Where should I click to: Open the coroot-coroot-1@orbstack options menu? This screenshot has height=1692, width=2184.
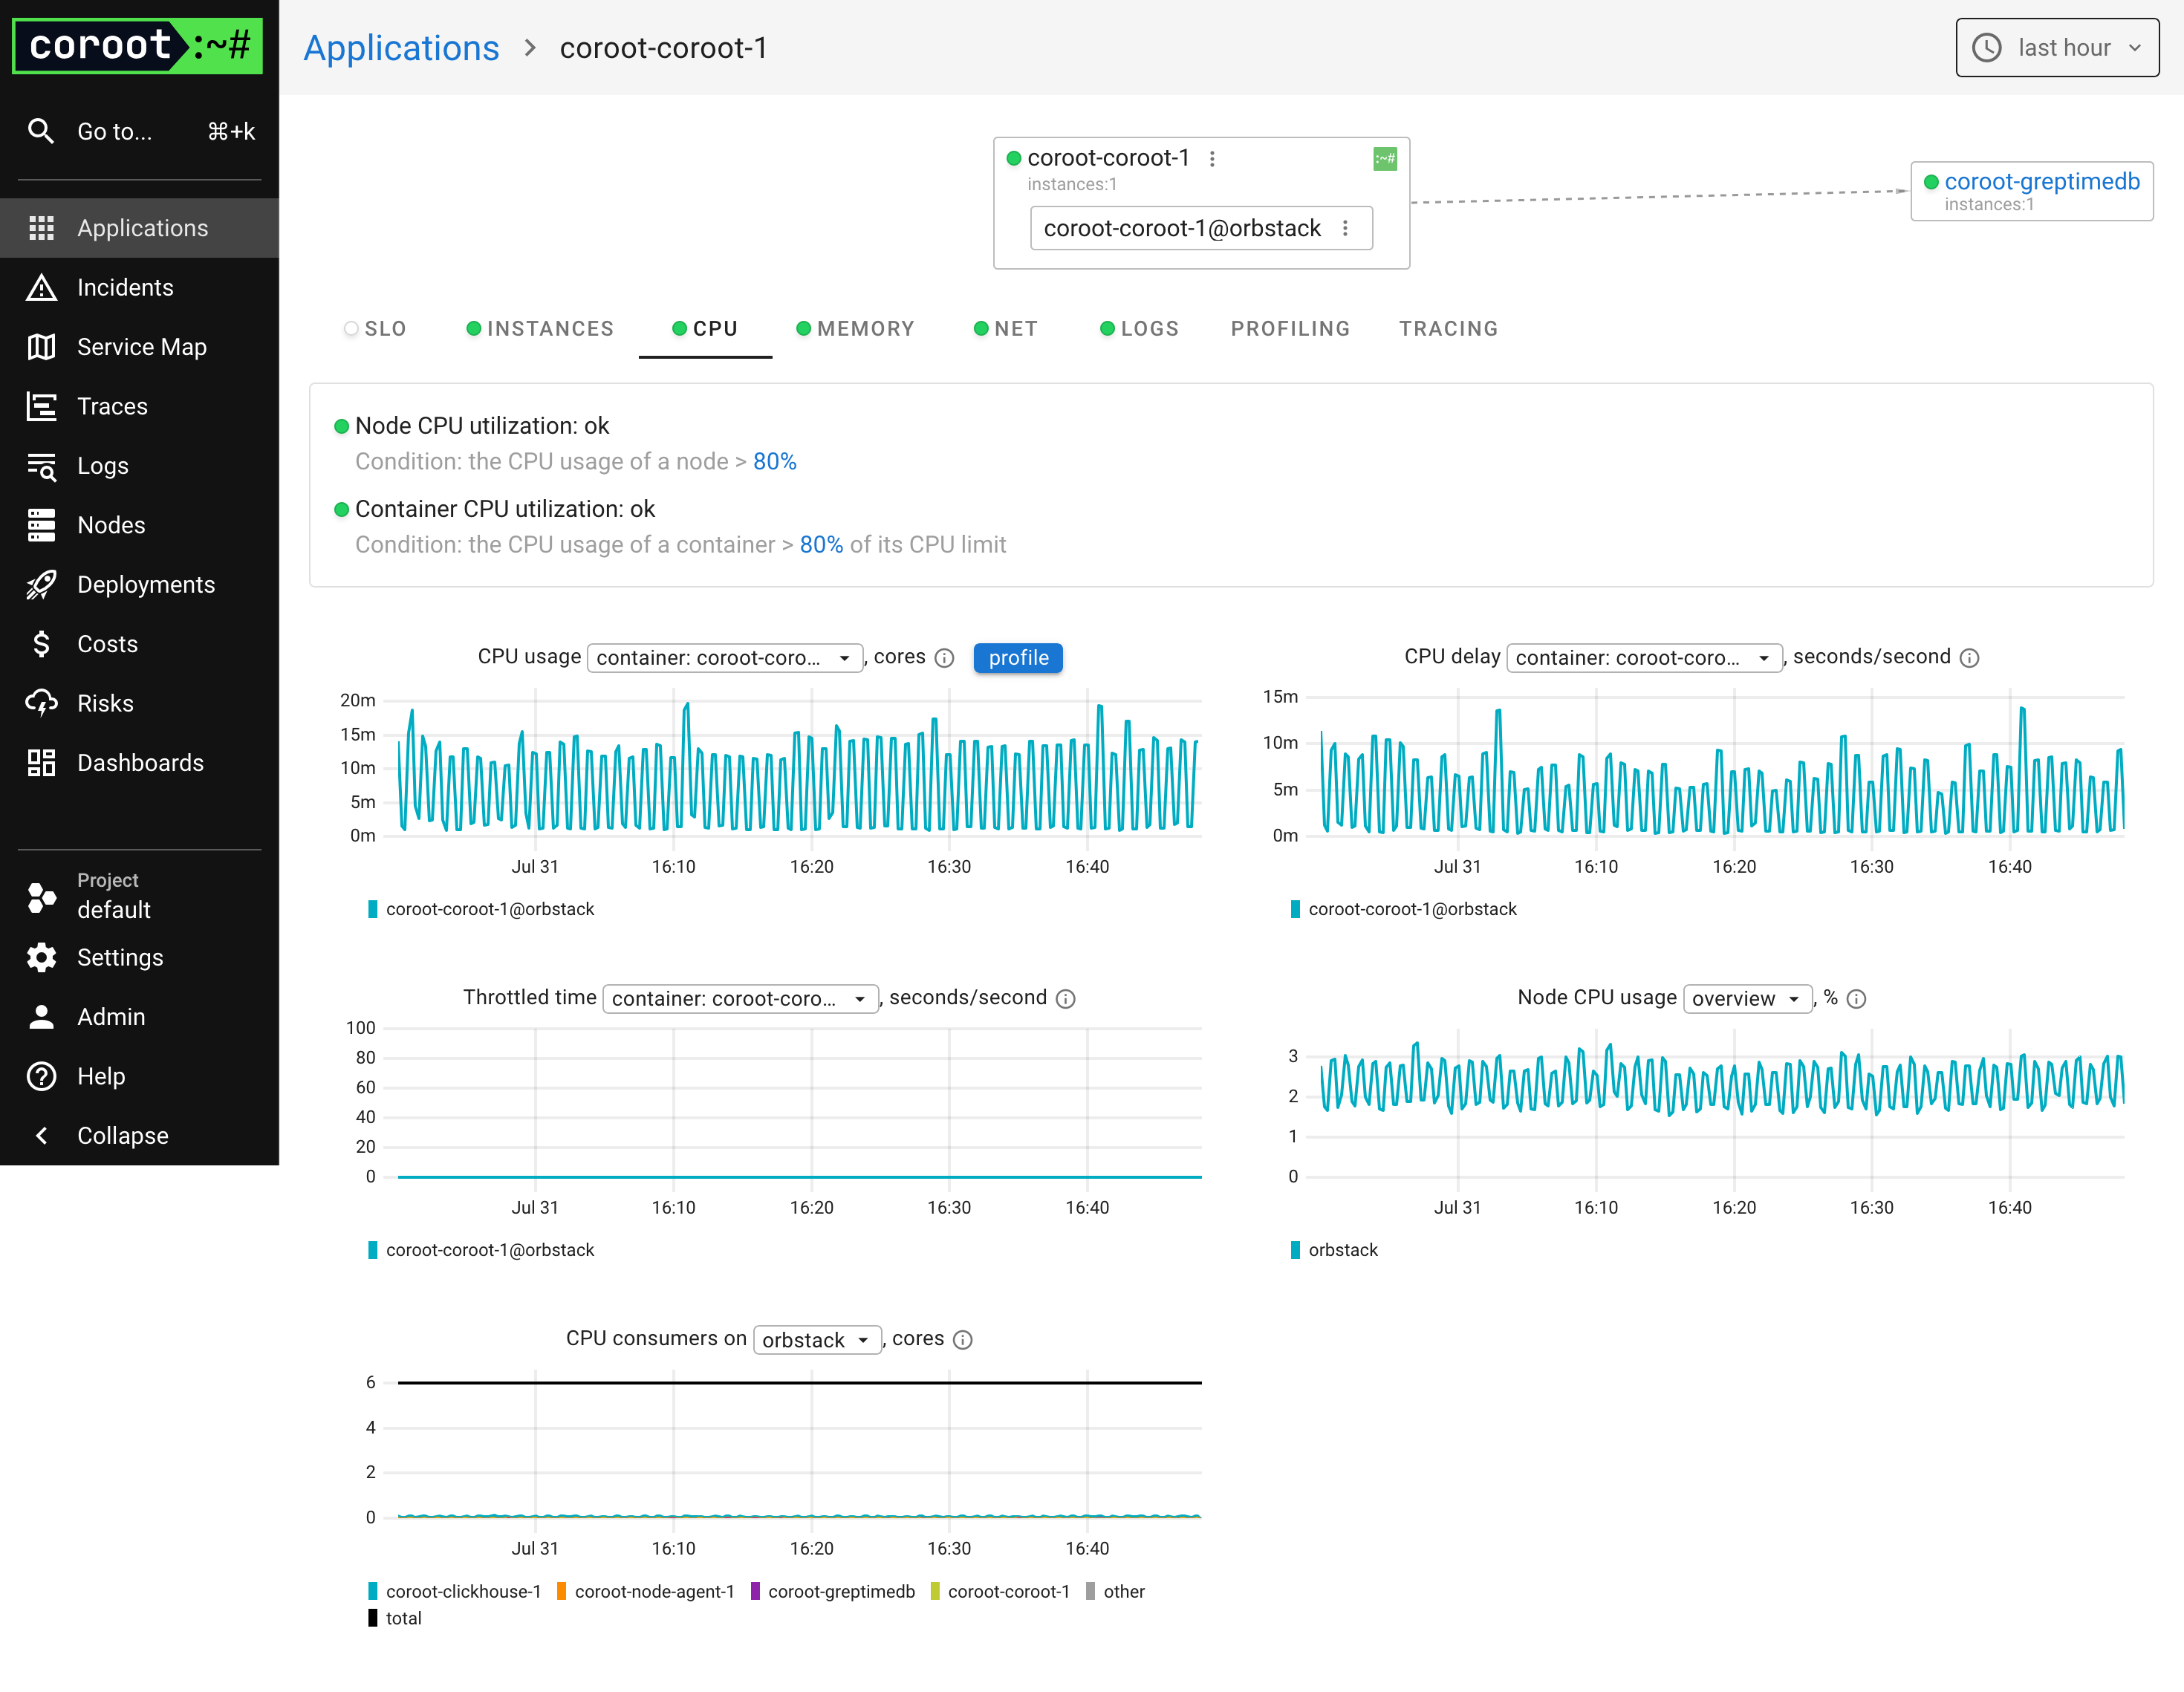coord(1345,228)
